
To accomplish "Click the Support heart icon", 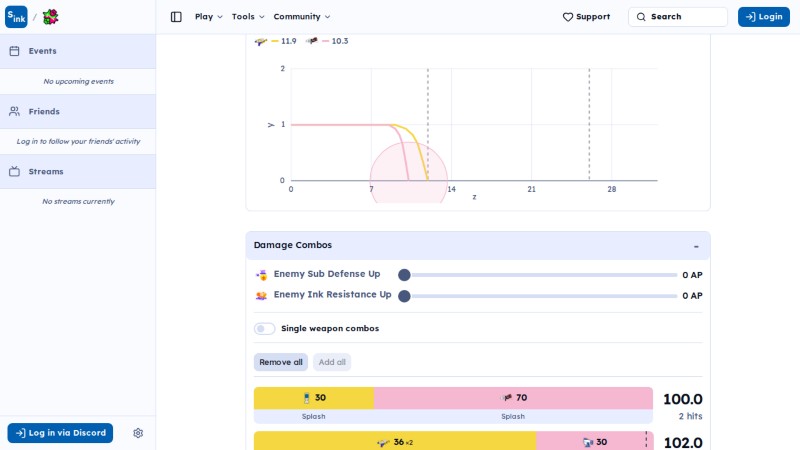I will click(568, 17).
